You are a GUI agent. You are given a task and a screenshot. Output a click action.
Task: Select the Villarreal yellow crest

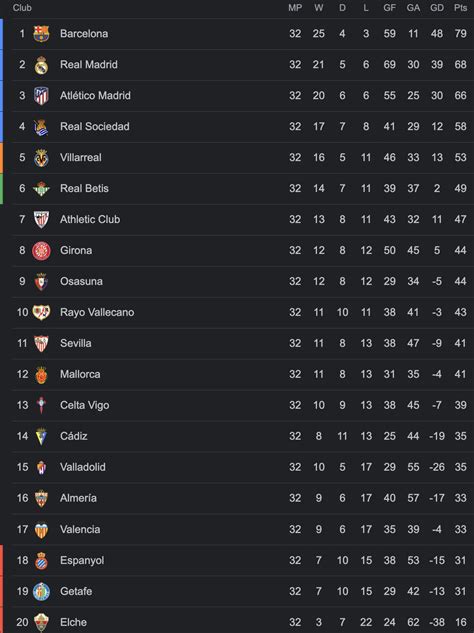41,157
